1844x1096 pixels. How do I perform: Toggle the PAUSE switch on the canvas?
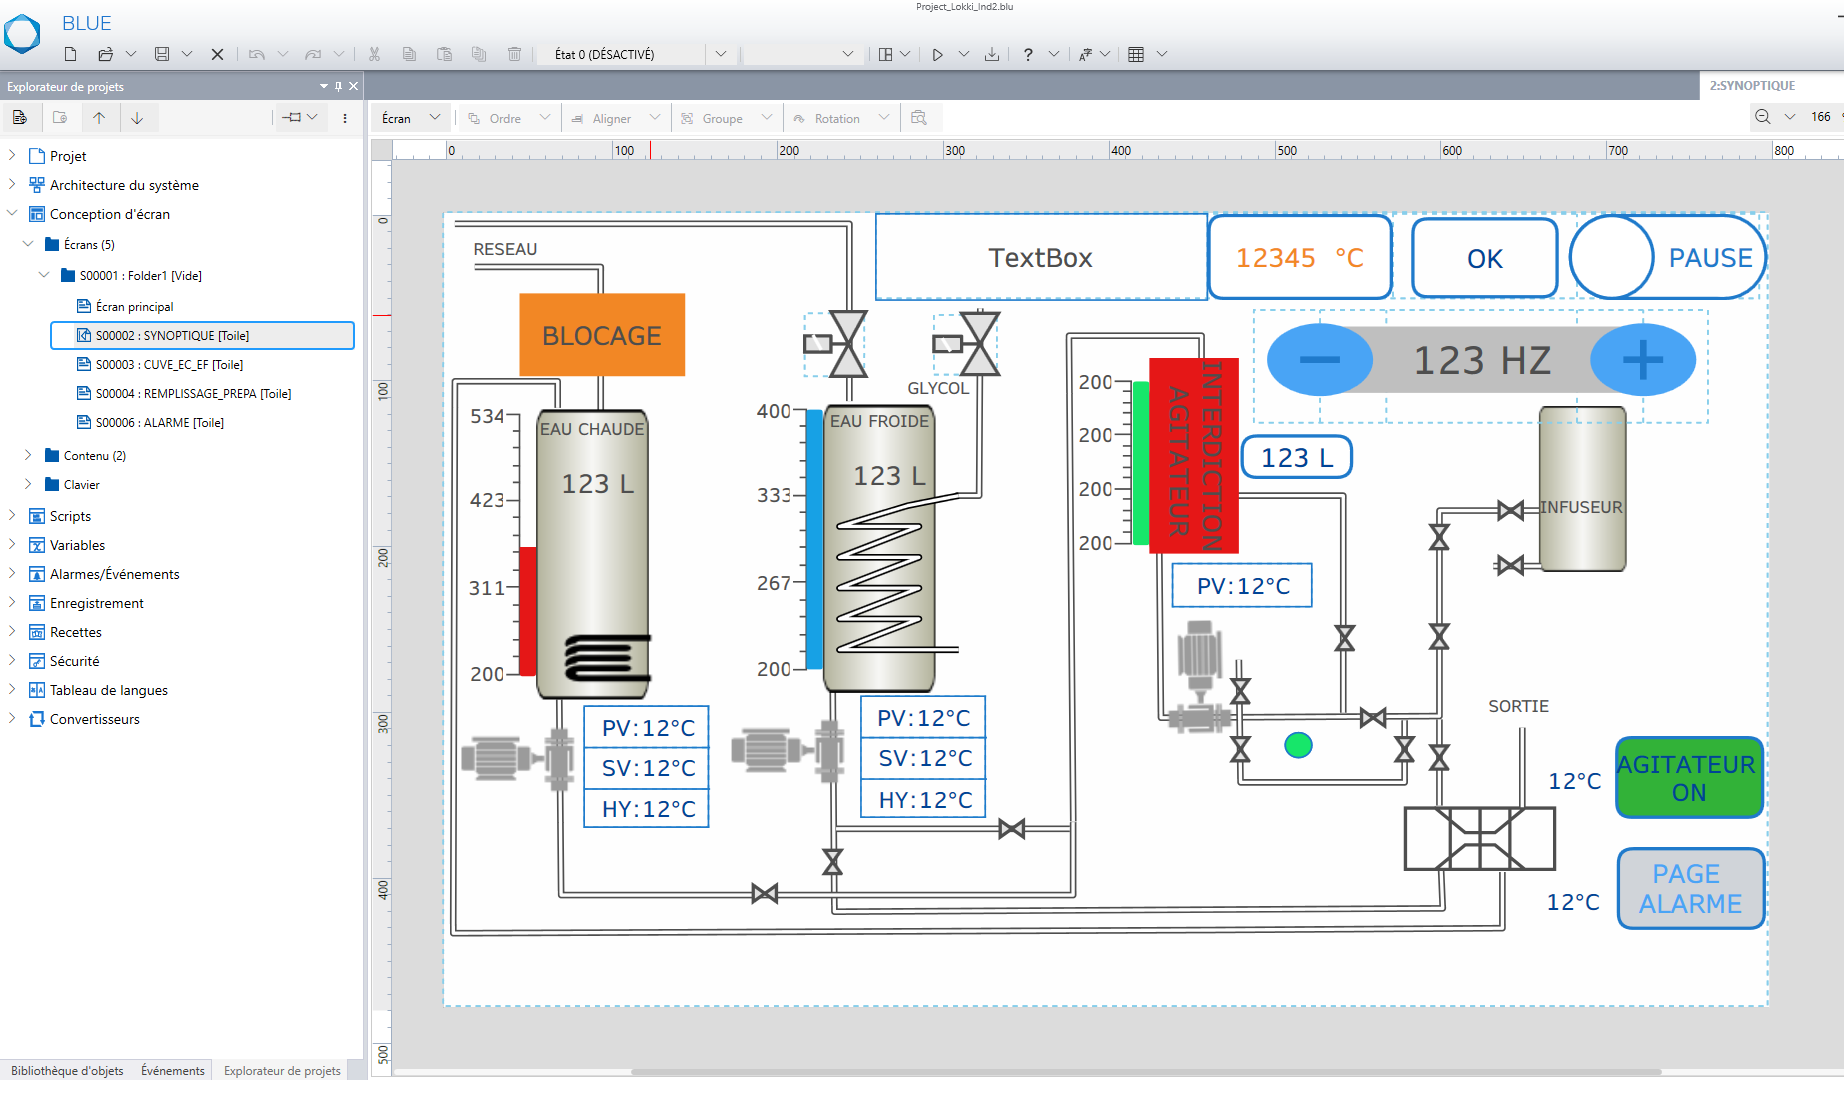point(1667,258)
